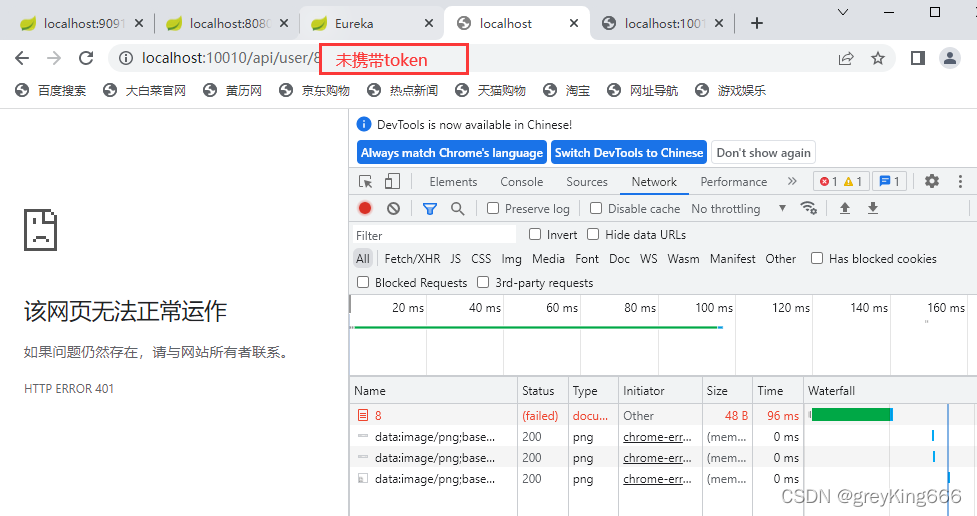
Task: Open DevTools settings gear
Action: pos(932,181)
